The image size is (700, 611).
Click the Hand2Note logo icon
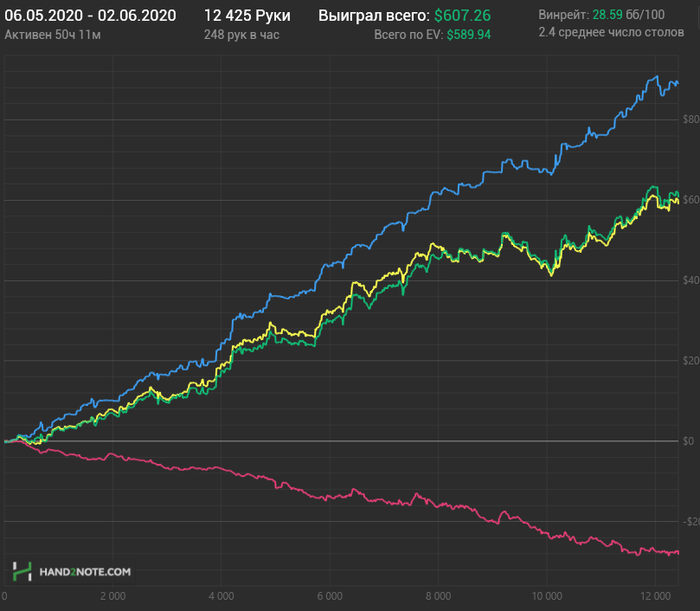22,571
